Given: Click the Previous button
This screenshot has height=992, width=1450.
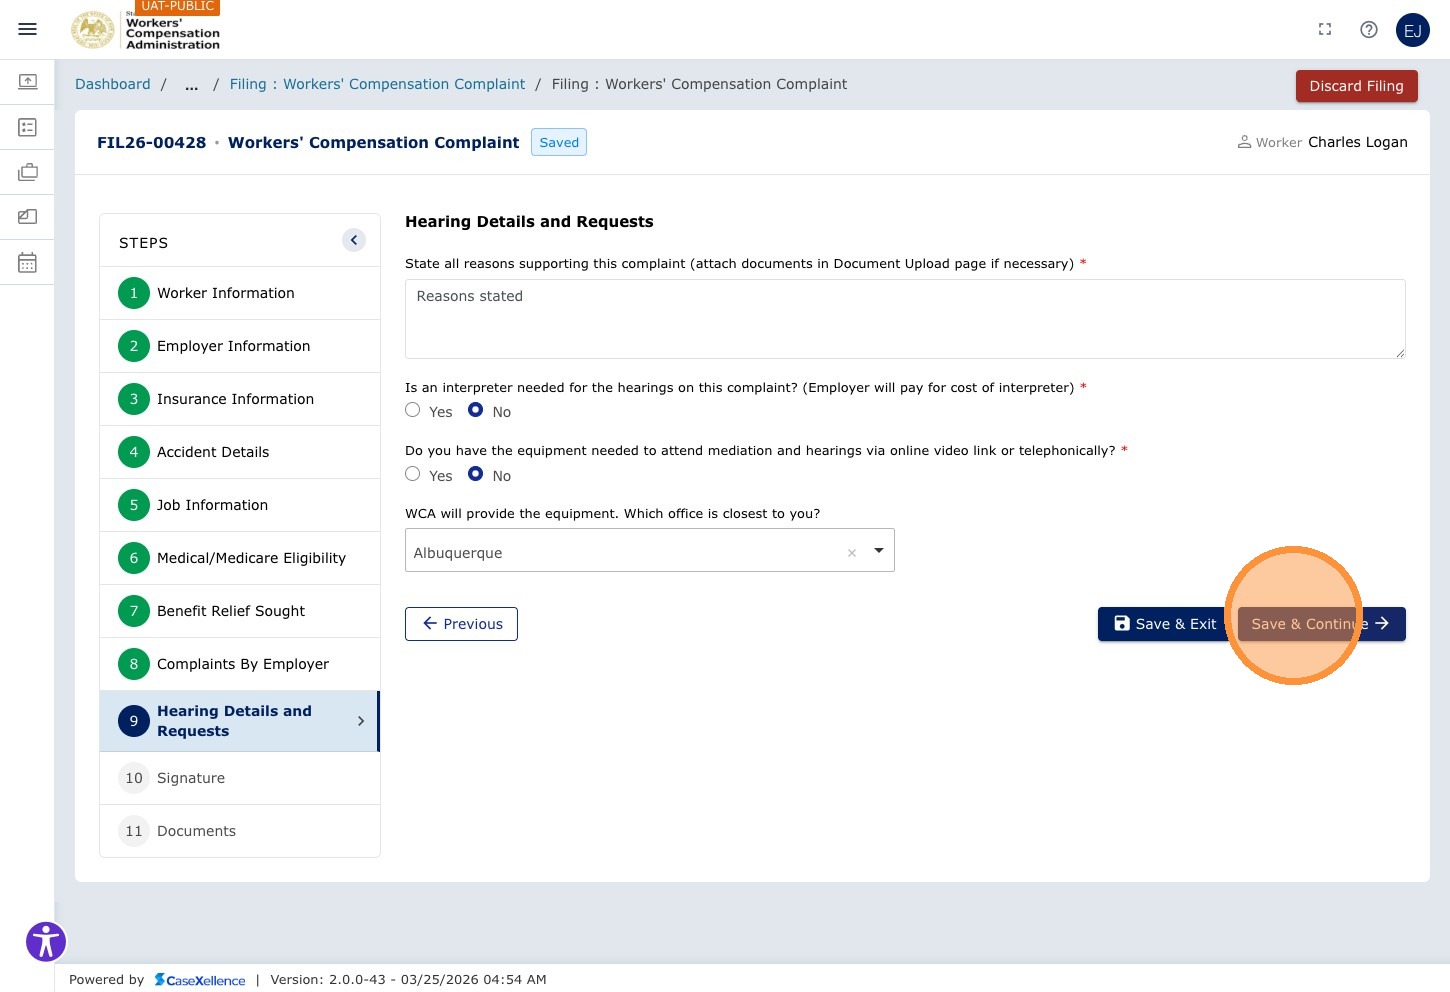Looking at the screenshot, I should pyautogui.click(x=461, y=624).
